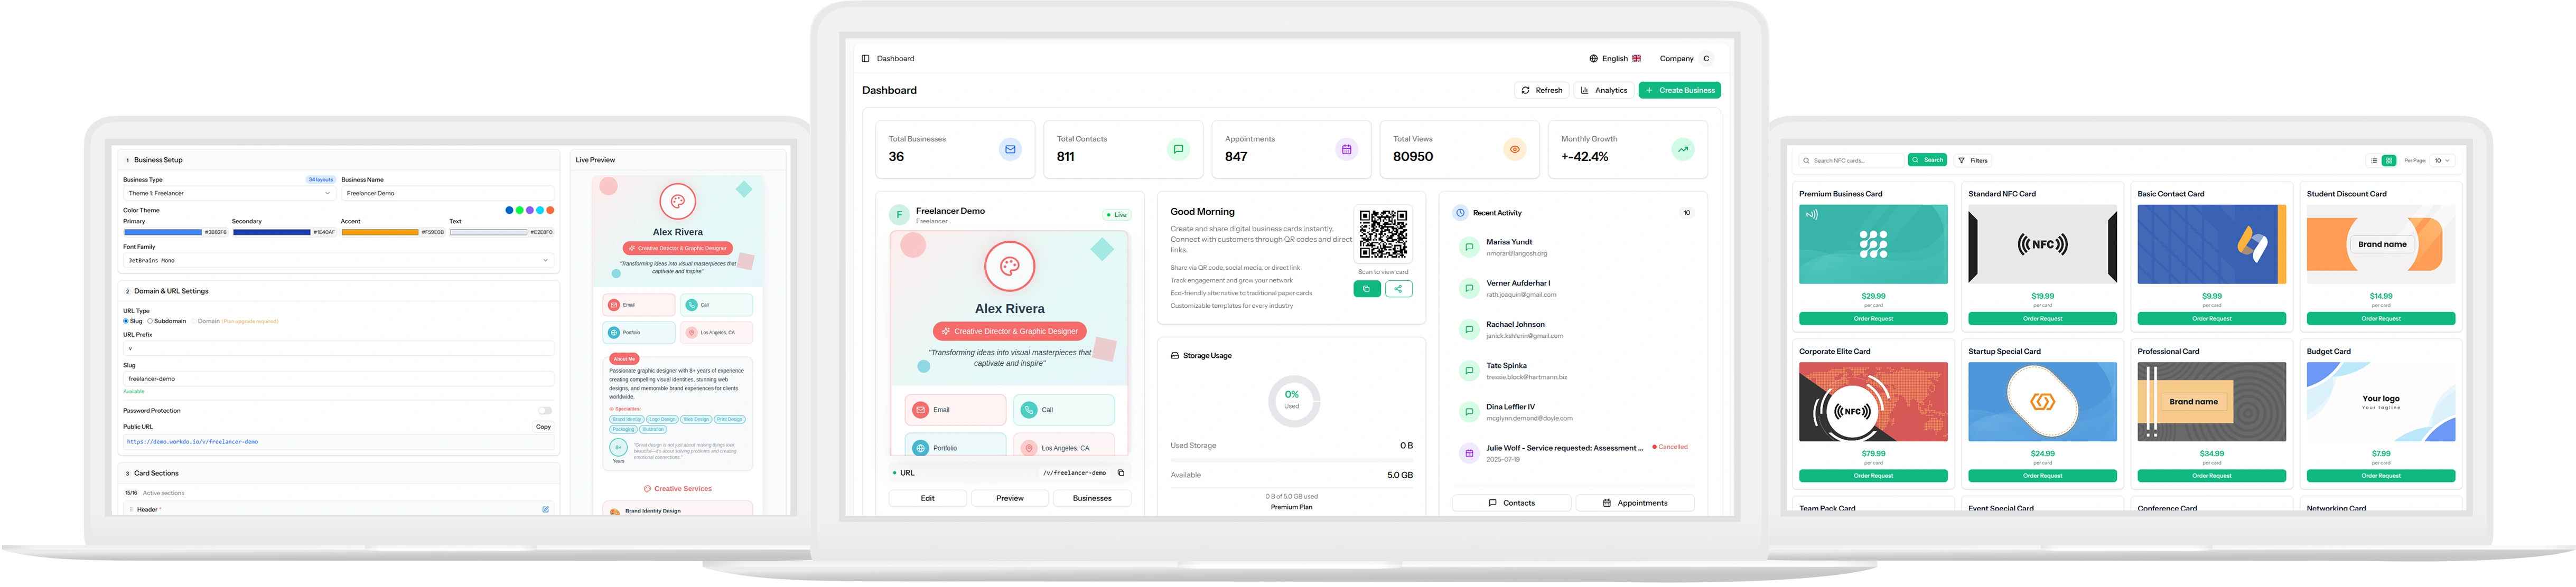Open the English language selector
The image size is (2576, 587).
pos(1615,59)
